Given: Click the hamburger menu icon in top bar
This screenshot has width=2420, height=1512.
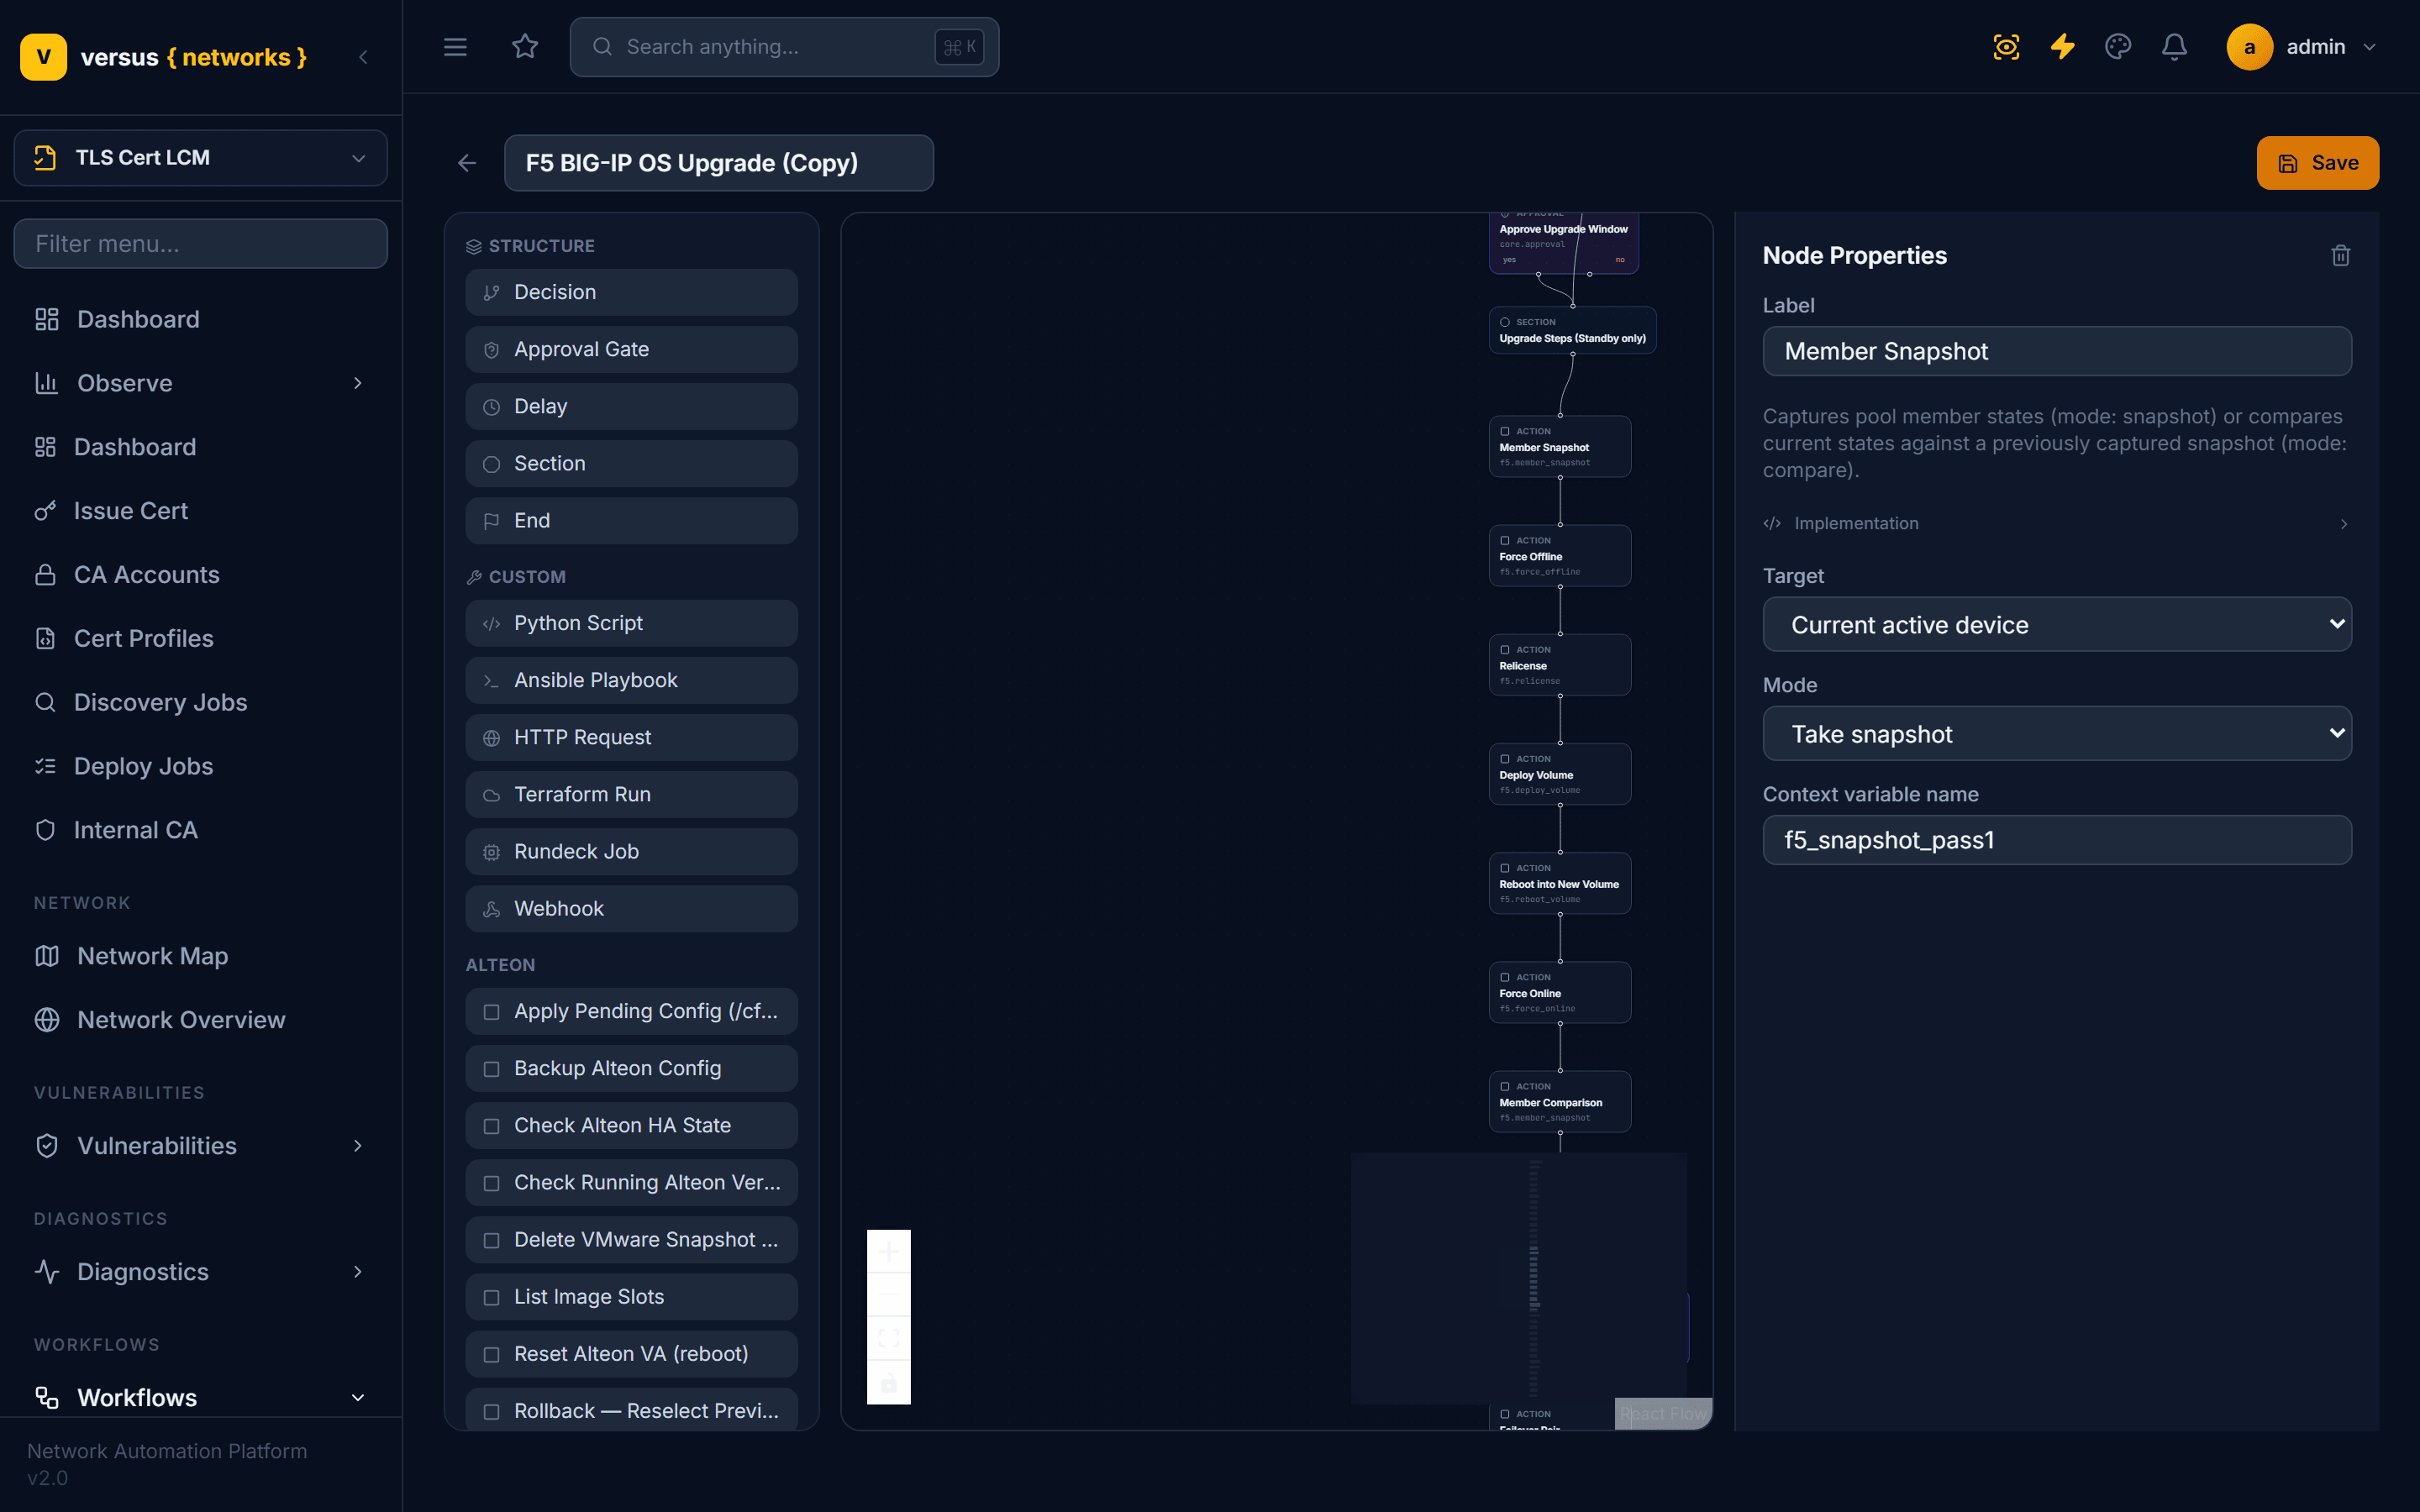Looking at the screenshot, I should coord(455,47).
